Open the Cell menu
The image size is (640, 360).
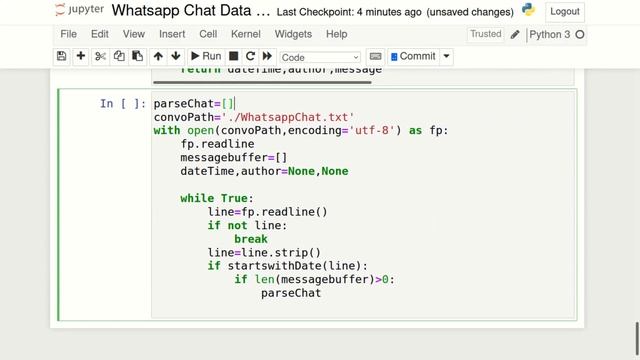pyautogui.click(x=208, y=34)
